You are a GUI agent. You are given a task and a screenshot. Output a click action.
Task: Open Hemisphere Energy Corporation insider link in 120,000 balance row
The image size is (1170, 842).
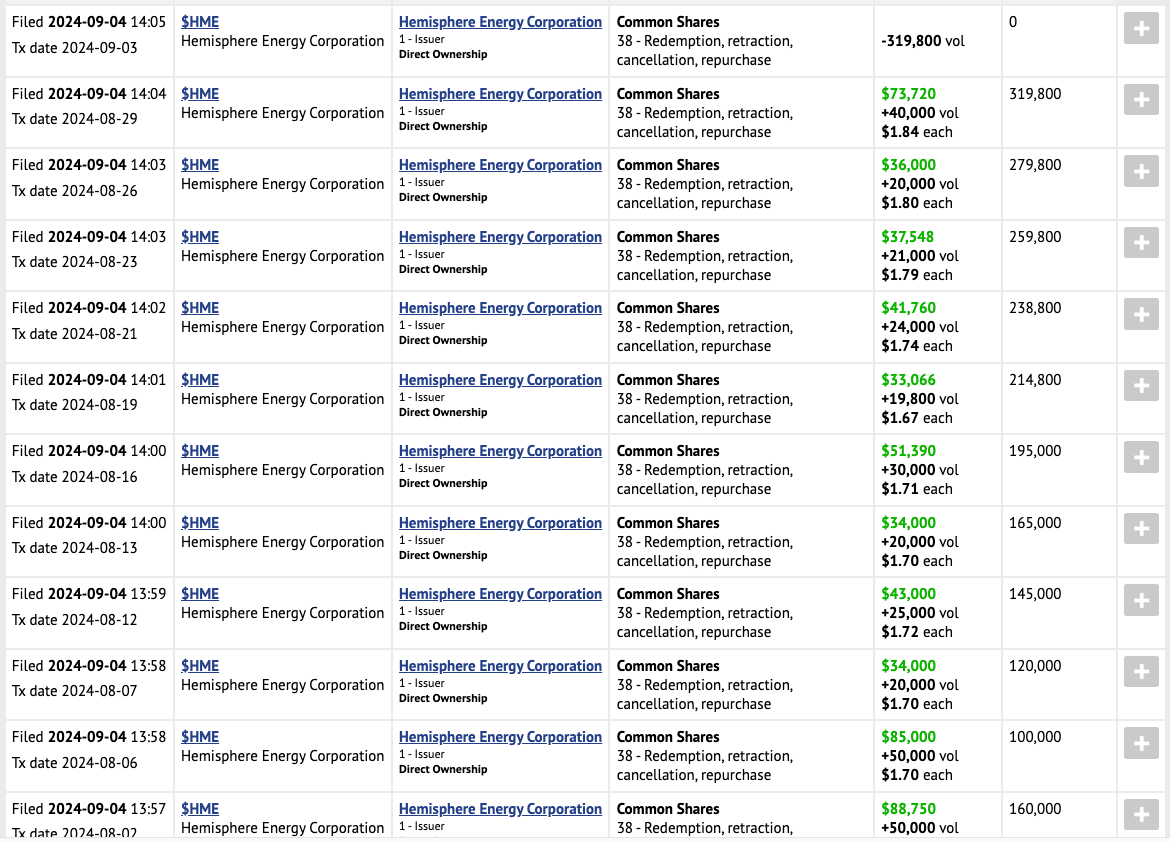pyautogui.click(x=500, y=666)
